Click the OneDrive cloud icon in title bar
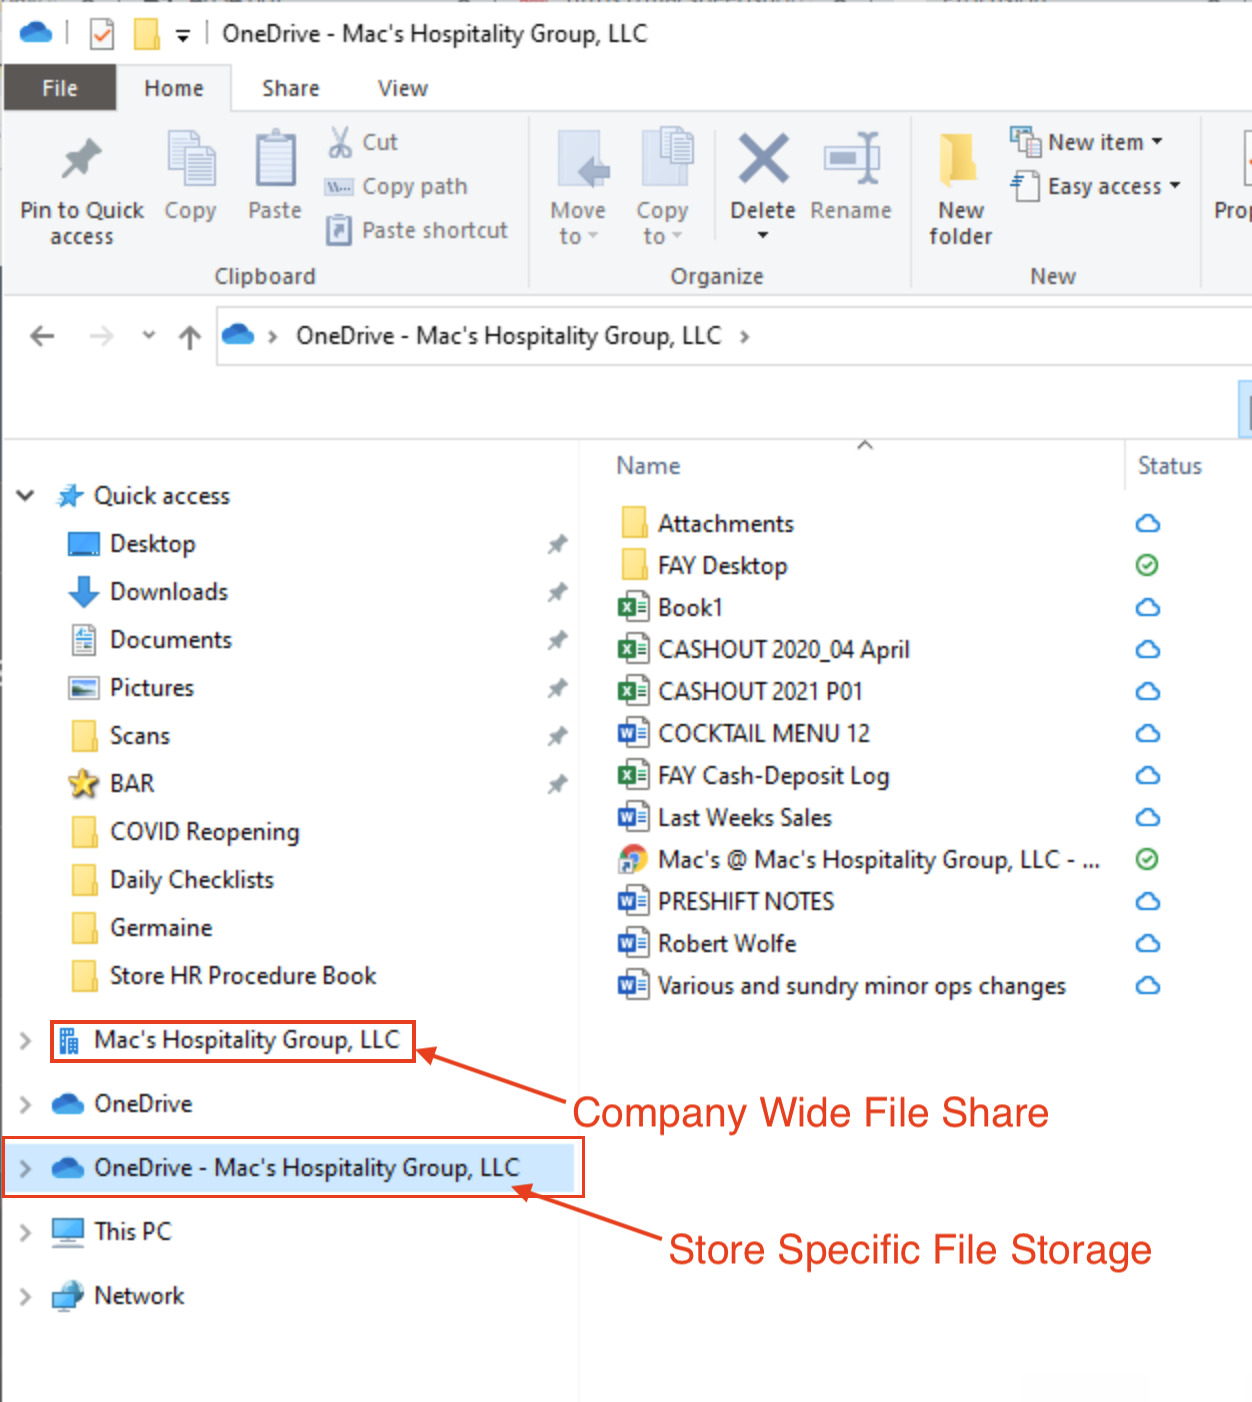The image size is (1252, 1402). (36, 33)
